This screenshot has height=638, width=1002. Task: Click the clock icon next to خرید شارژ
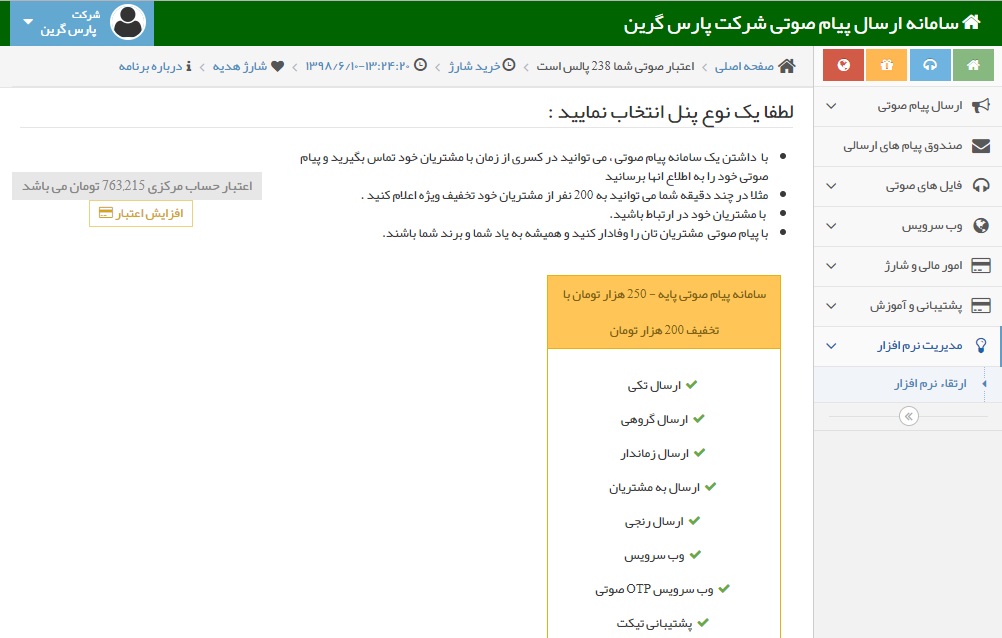[x=509, y=64]
